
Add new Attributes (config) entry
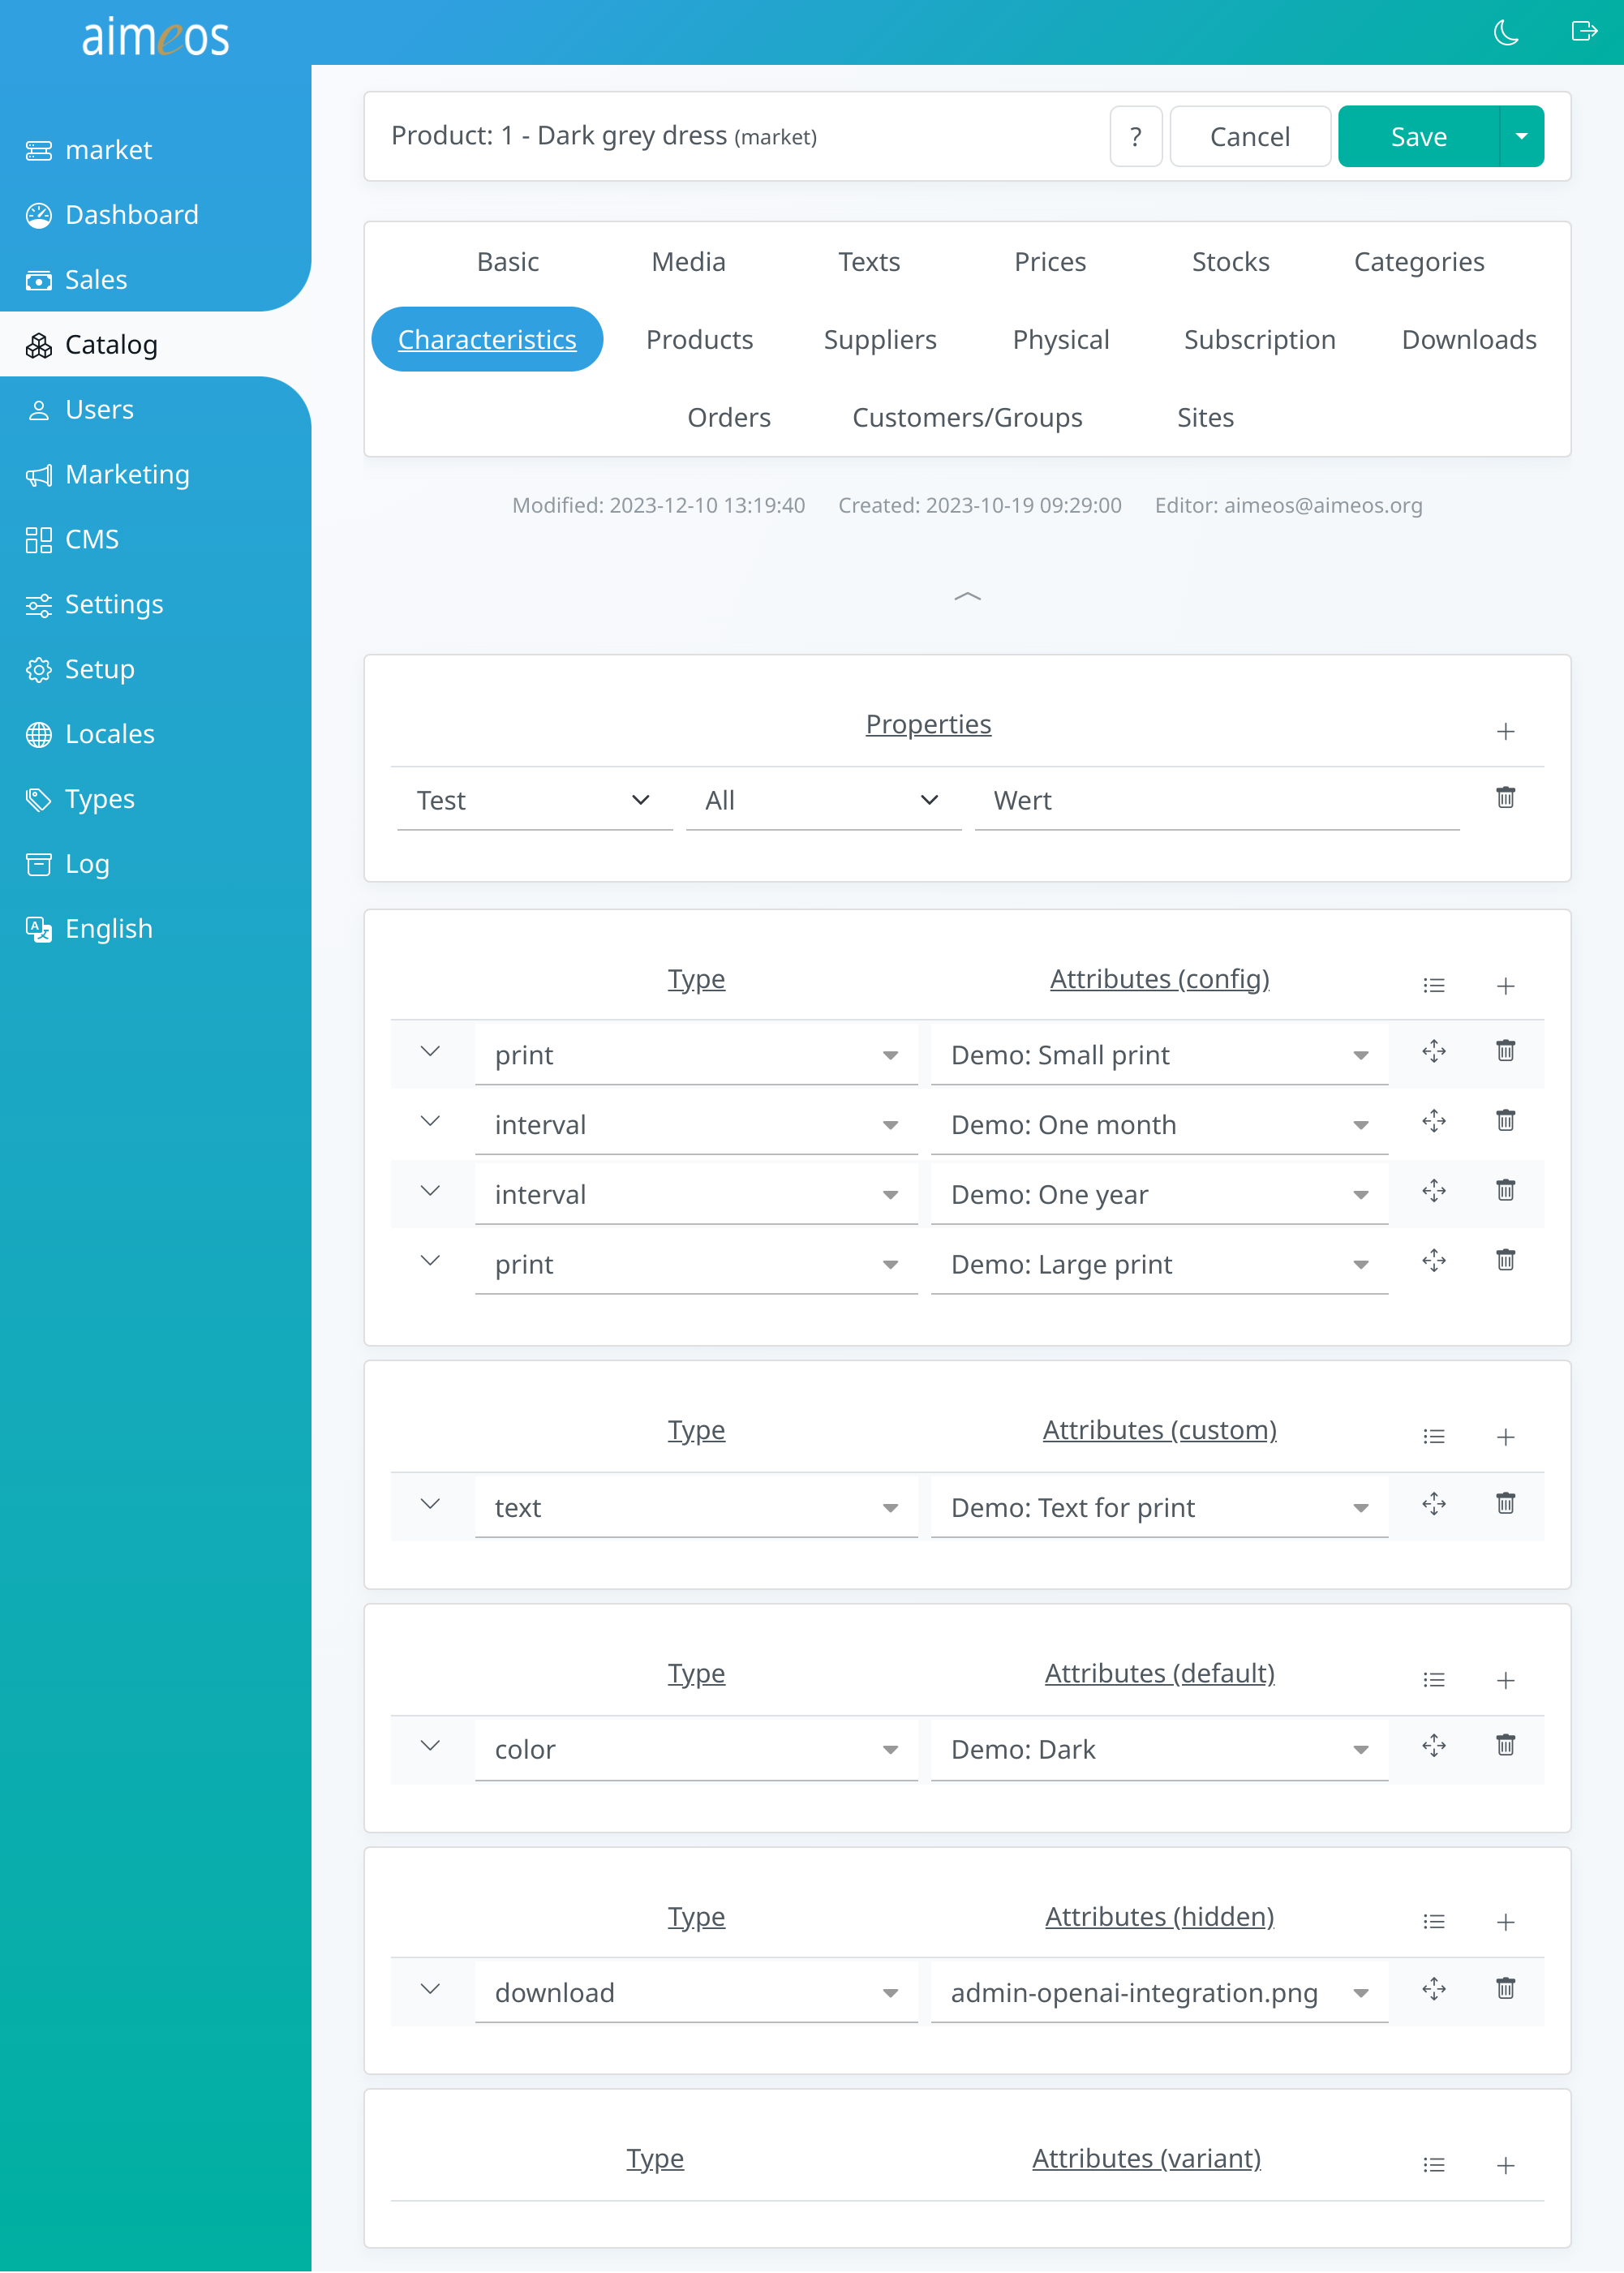click(1505, 986)
